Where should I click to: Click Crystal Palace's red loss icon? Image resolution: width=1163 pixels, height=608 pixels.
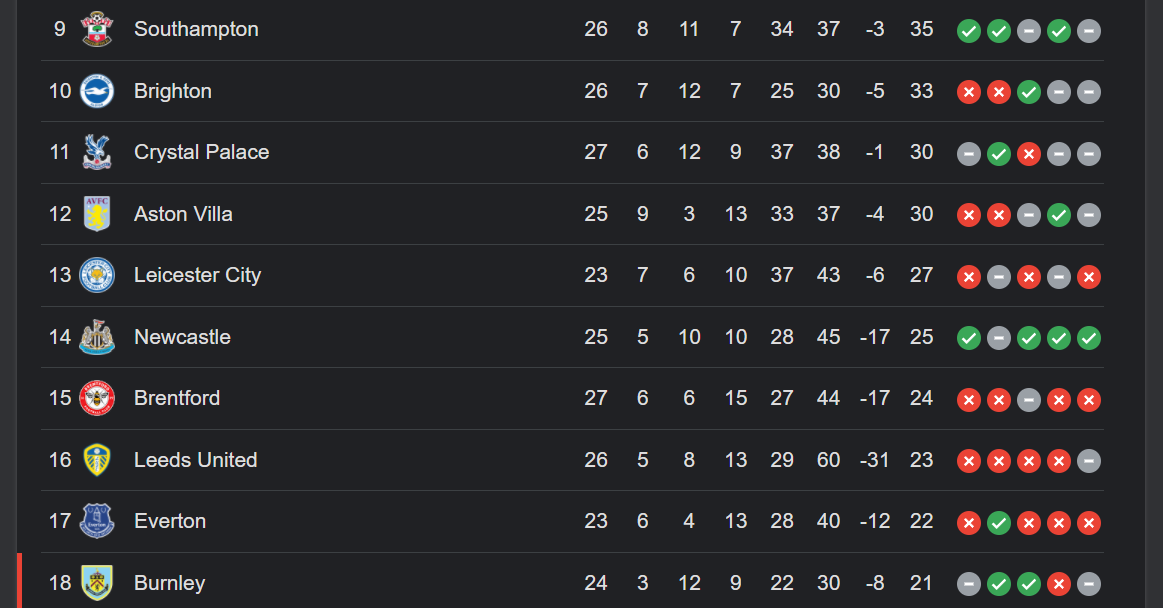[1028, 154]
